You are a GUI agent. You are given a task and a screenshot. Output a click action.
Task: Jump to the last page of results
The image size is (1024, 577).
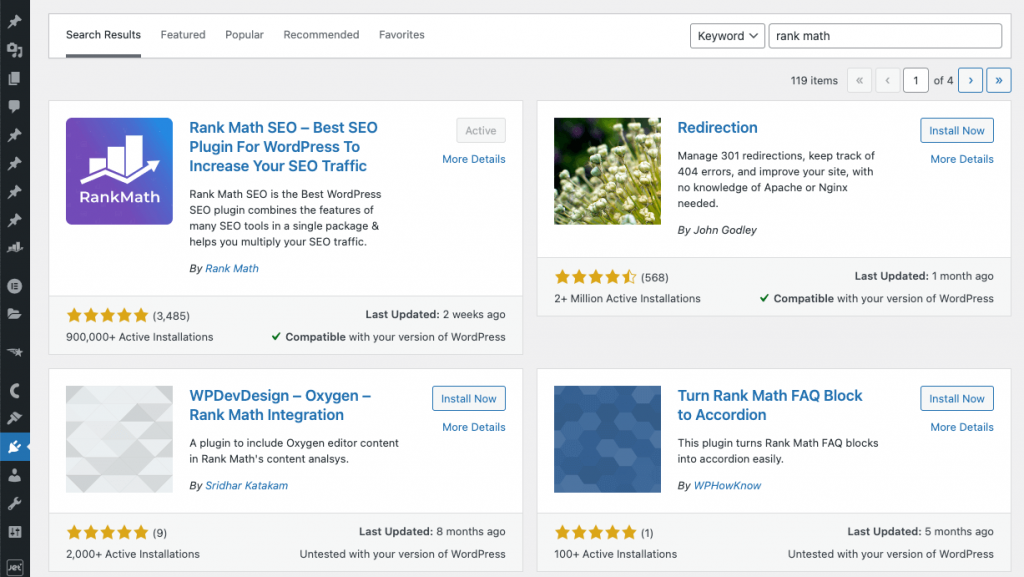tap(999, 80)
